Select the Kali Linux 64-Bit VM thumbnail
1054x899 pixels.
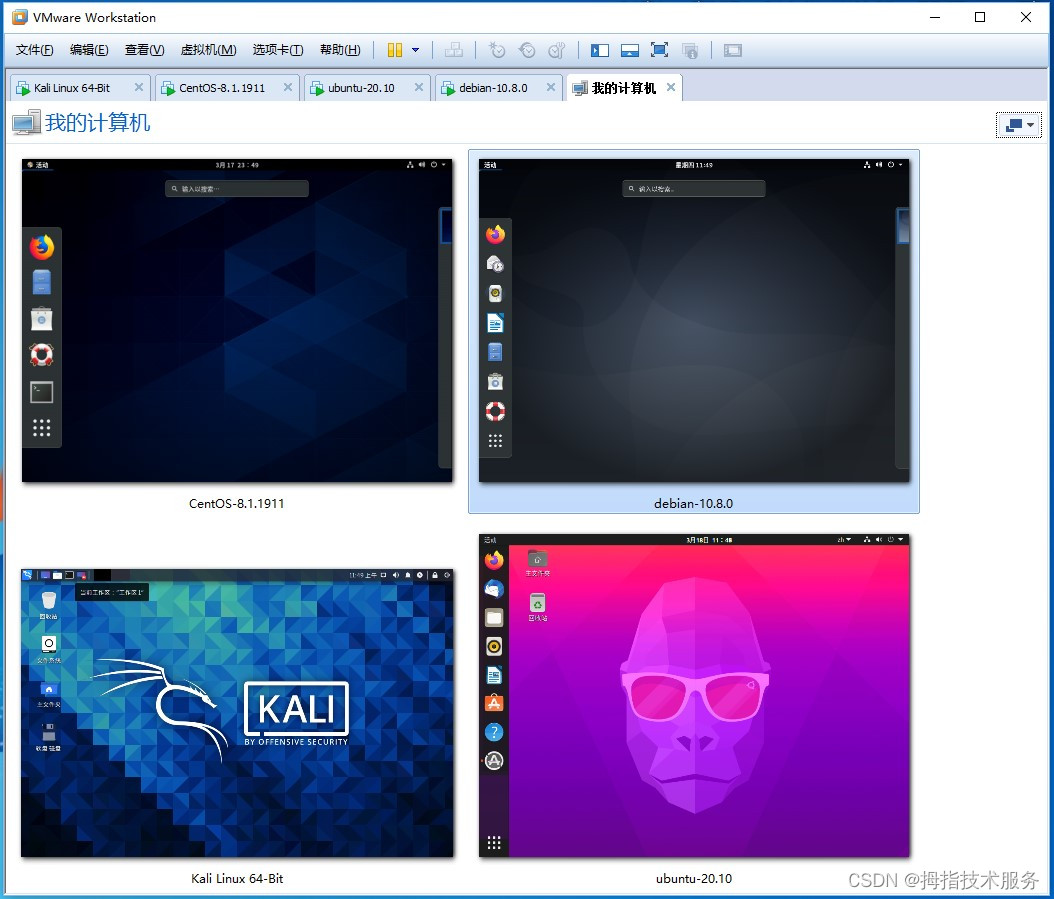point(237,713)
